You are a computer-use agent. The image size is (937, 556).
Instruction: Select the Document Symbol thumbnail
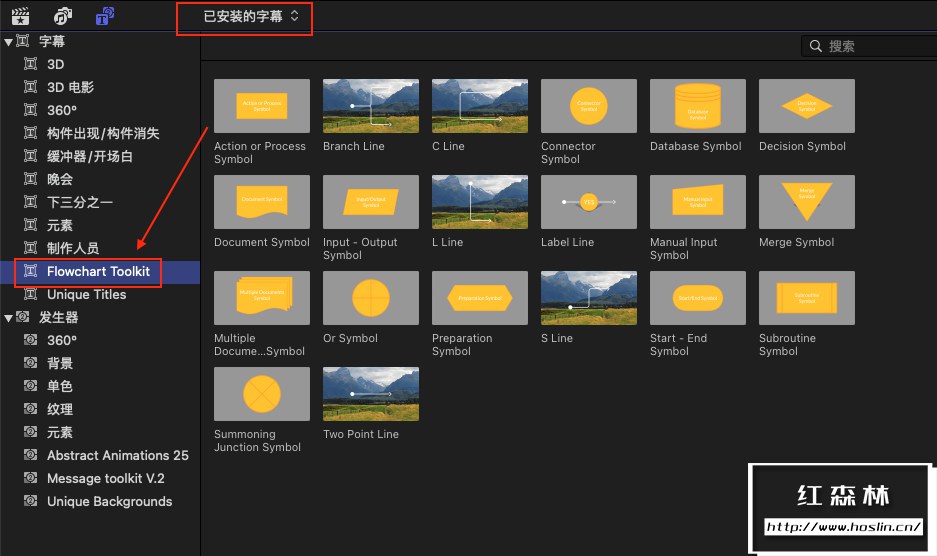coord(262,202)
